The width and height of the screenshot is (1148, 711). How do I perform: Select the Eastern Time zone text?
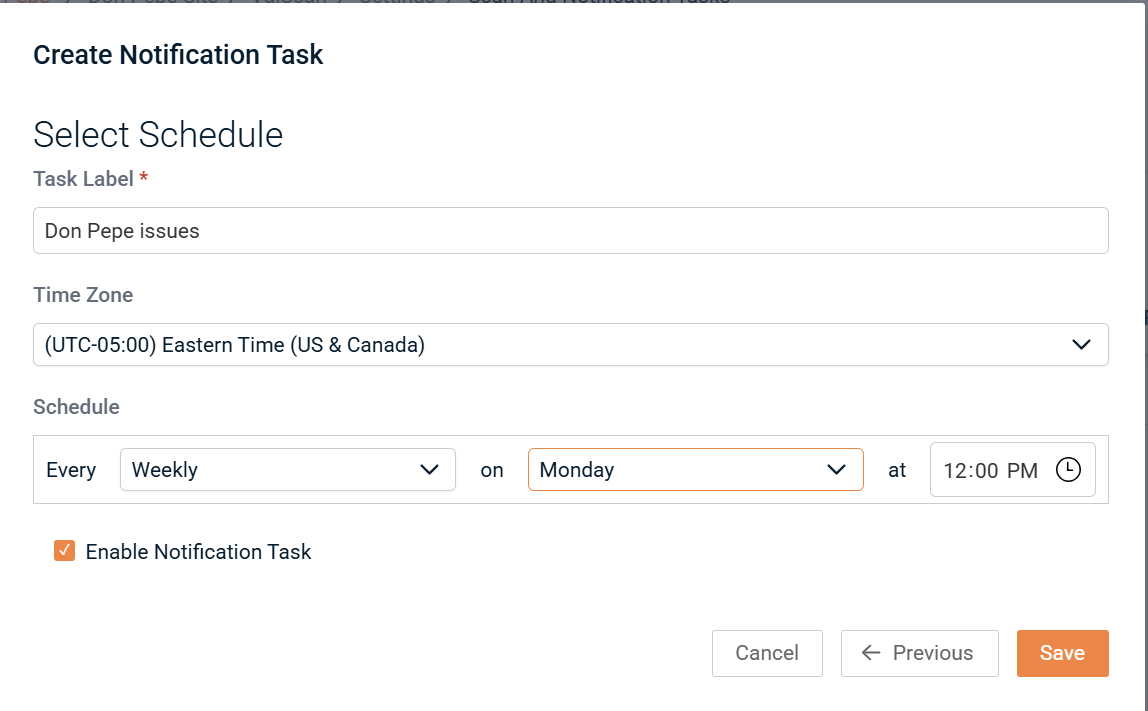tap(235, 345)
